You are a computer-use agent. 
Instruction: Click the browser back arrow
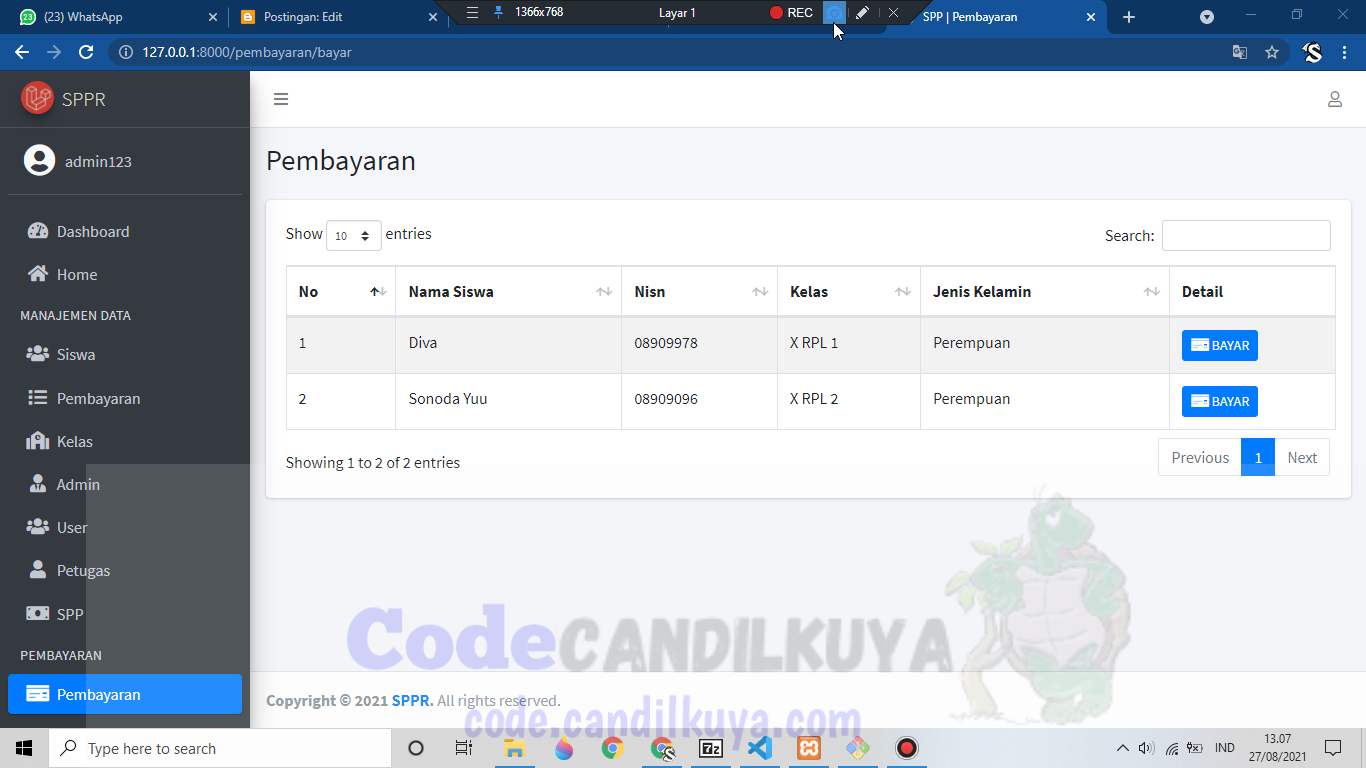22,52
